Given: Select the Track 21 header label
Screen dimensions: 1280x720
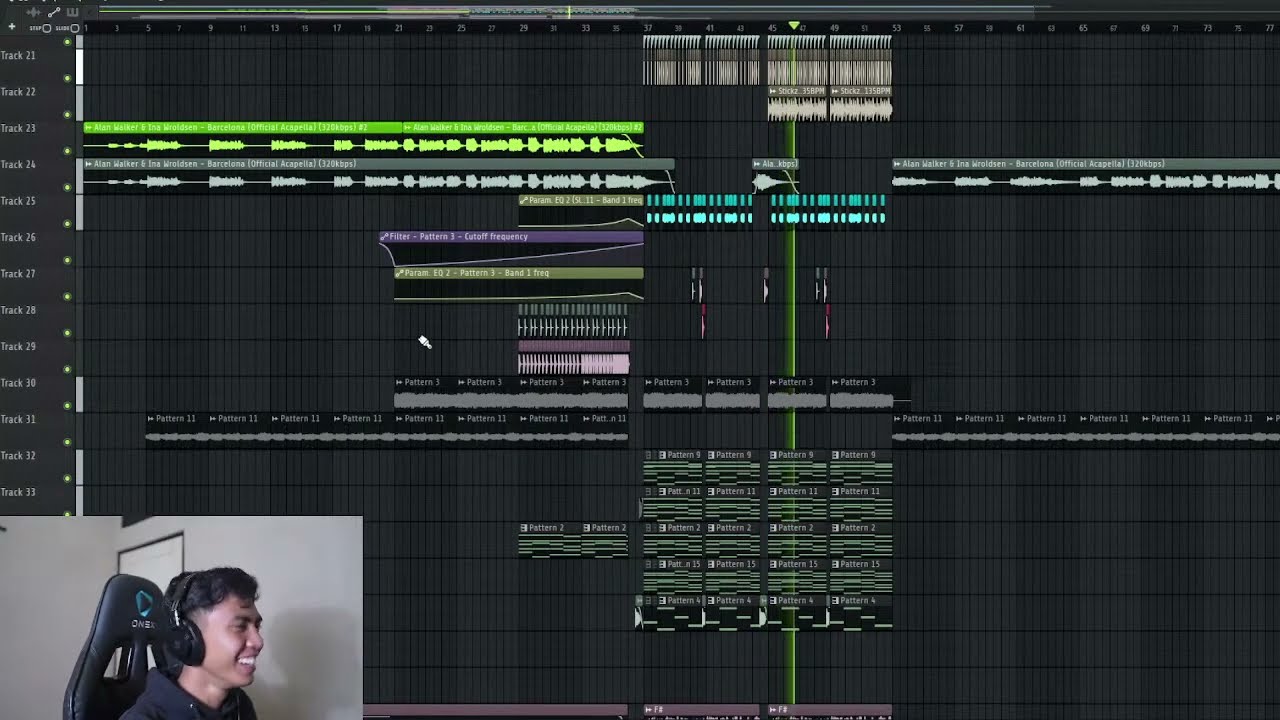Looking at the screenshot, I should pos(18,55).
